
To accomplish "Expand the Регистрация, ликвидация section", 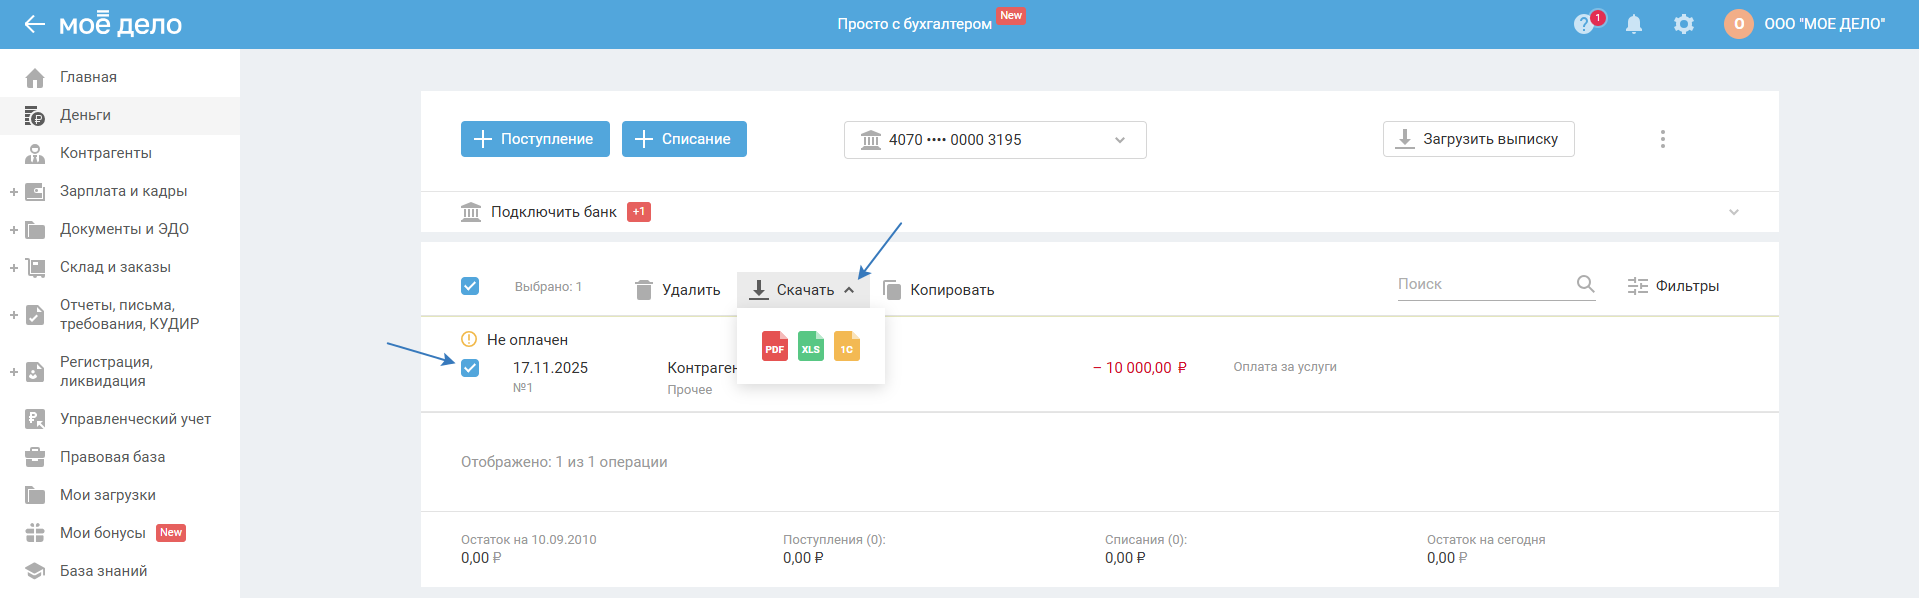I will 14,372.
